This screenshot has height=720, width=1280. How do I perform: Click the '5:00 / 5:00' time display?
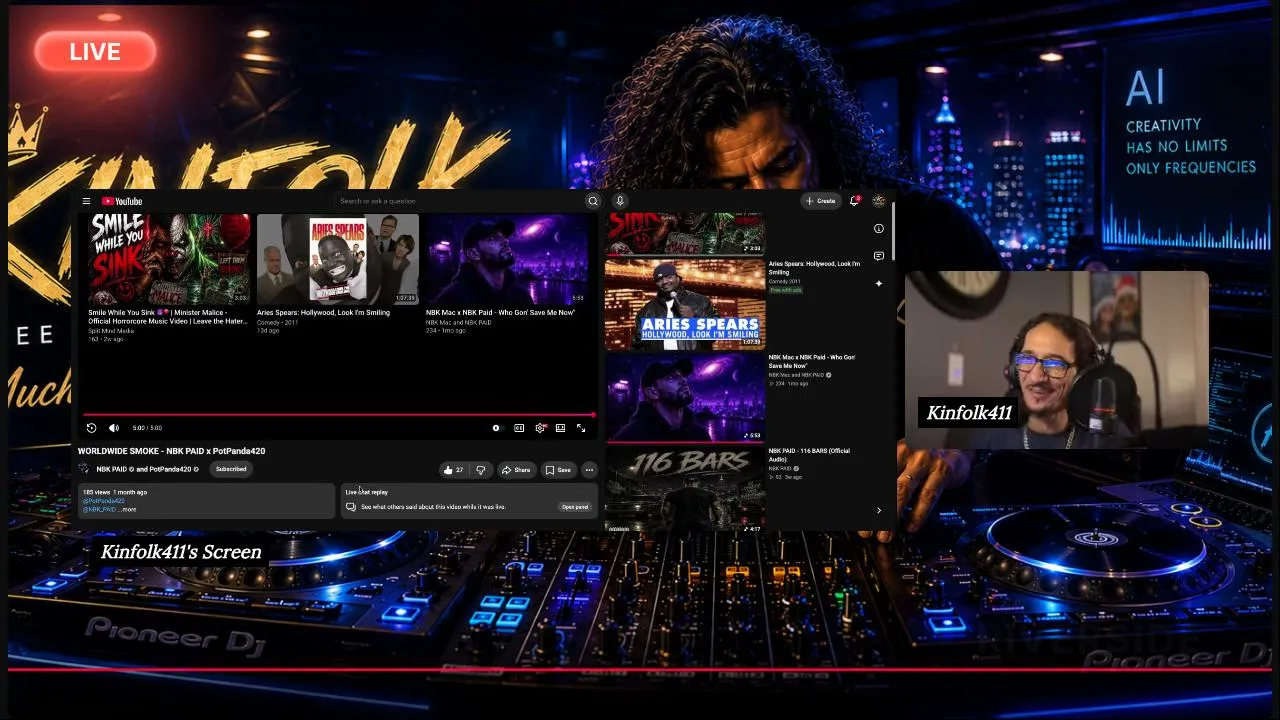pos(146,428)
